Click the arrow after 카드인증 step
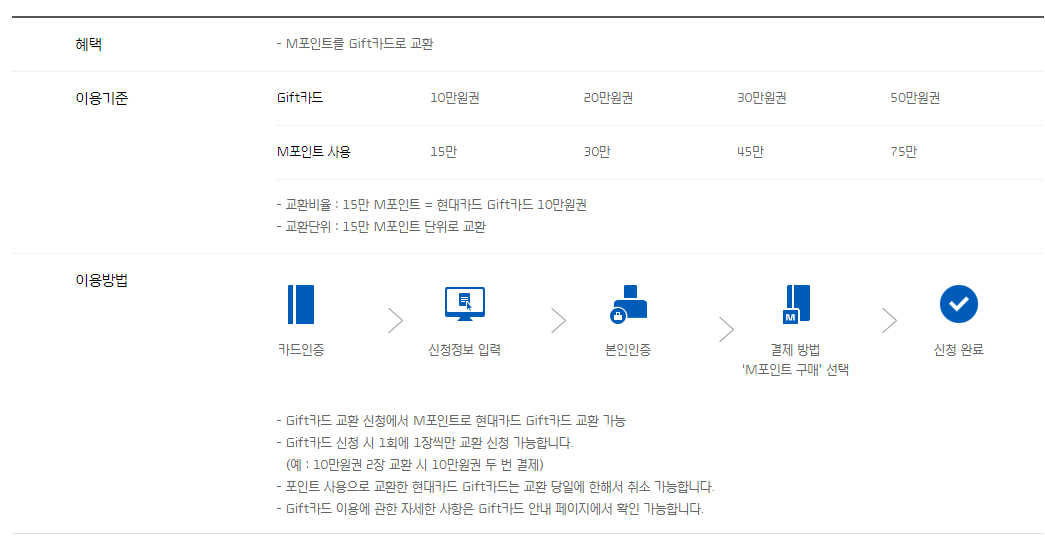This screenshot has width=1045, height=545. [396, 320]
